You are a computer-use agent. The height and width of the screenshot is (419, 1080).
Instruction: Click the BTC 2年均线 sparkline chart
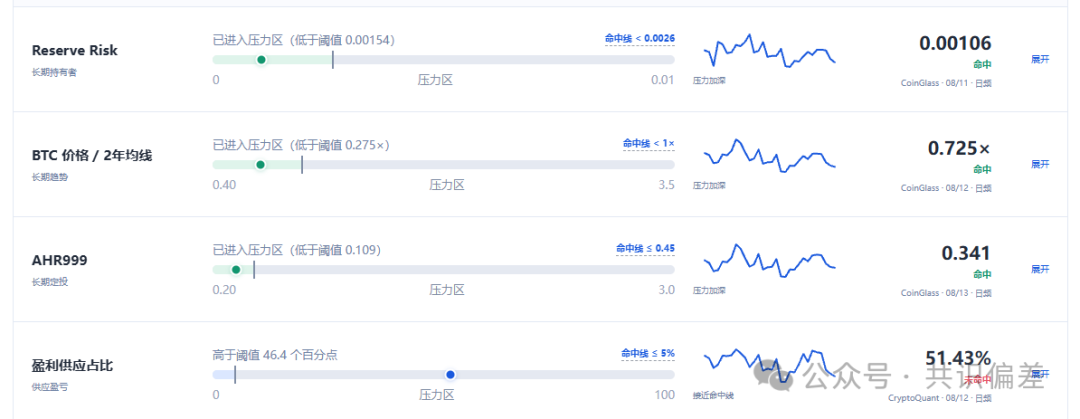[769, 155]
